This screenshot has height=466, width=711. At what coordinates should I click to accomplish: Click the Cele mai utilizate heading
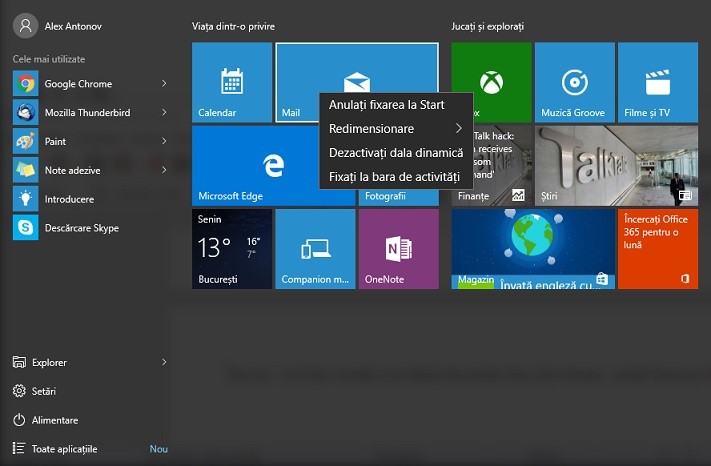pyautogui.click(x=49, y=59)
